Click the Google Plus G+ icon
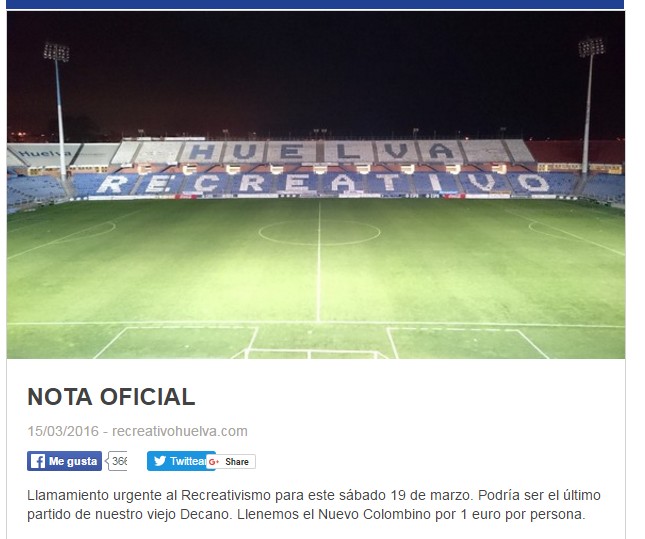 pos(213,462)
